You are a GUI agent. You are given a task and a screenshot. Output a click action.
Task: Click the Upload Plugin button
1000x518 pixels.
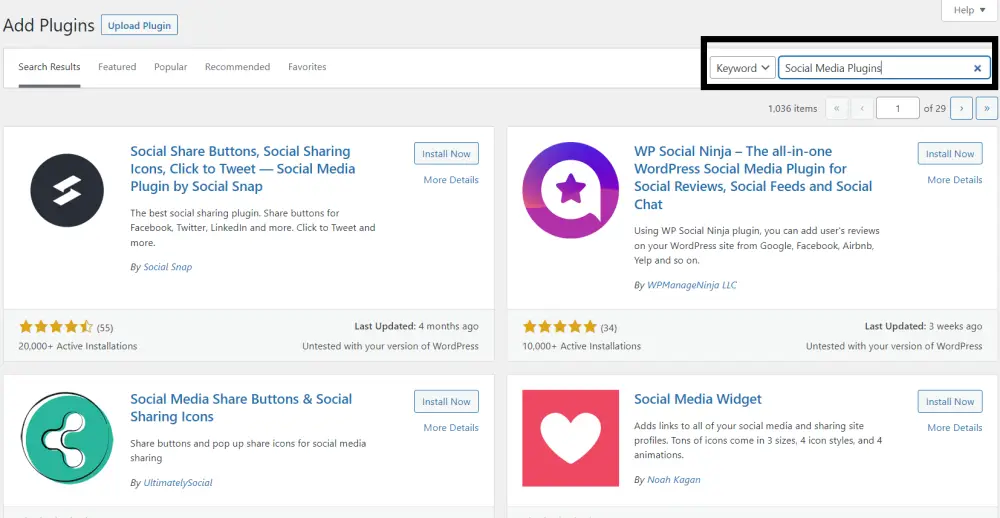point(139,26)
